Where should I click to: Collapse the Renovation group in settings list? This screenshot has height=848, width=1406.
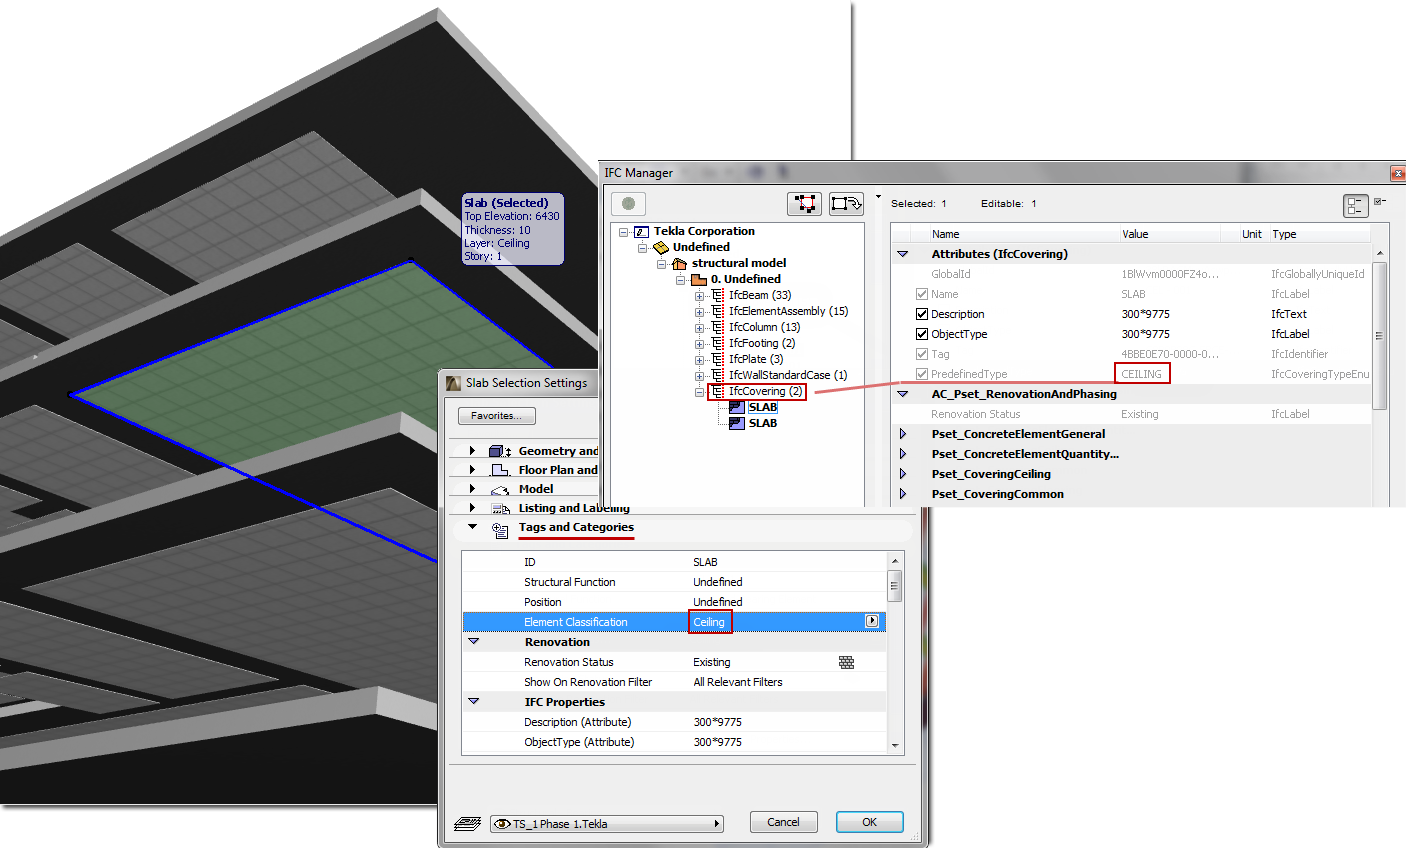(474, 641)
